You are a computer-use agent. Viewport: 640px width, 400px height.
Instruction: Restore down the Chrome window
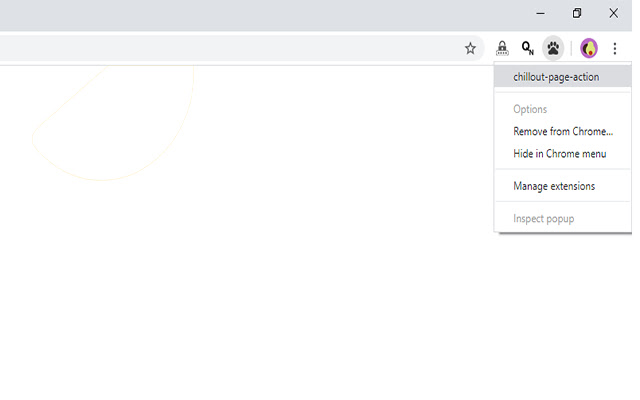tap(577, 13)
